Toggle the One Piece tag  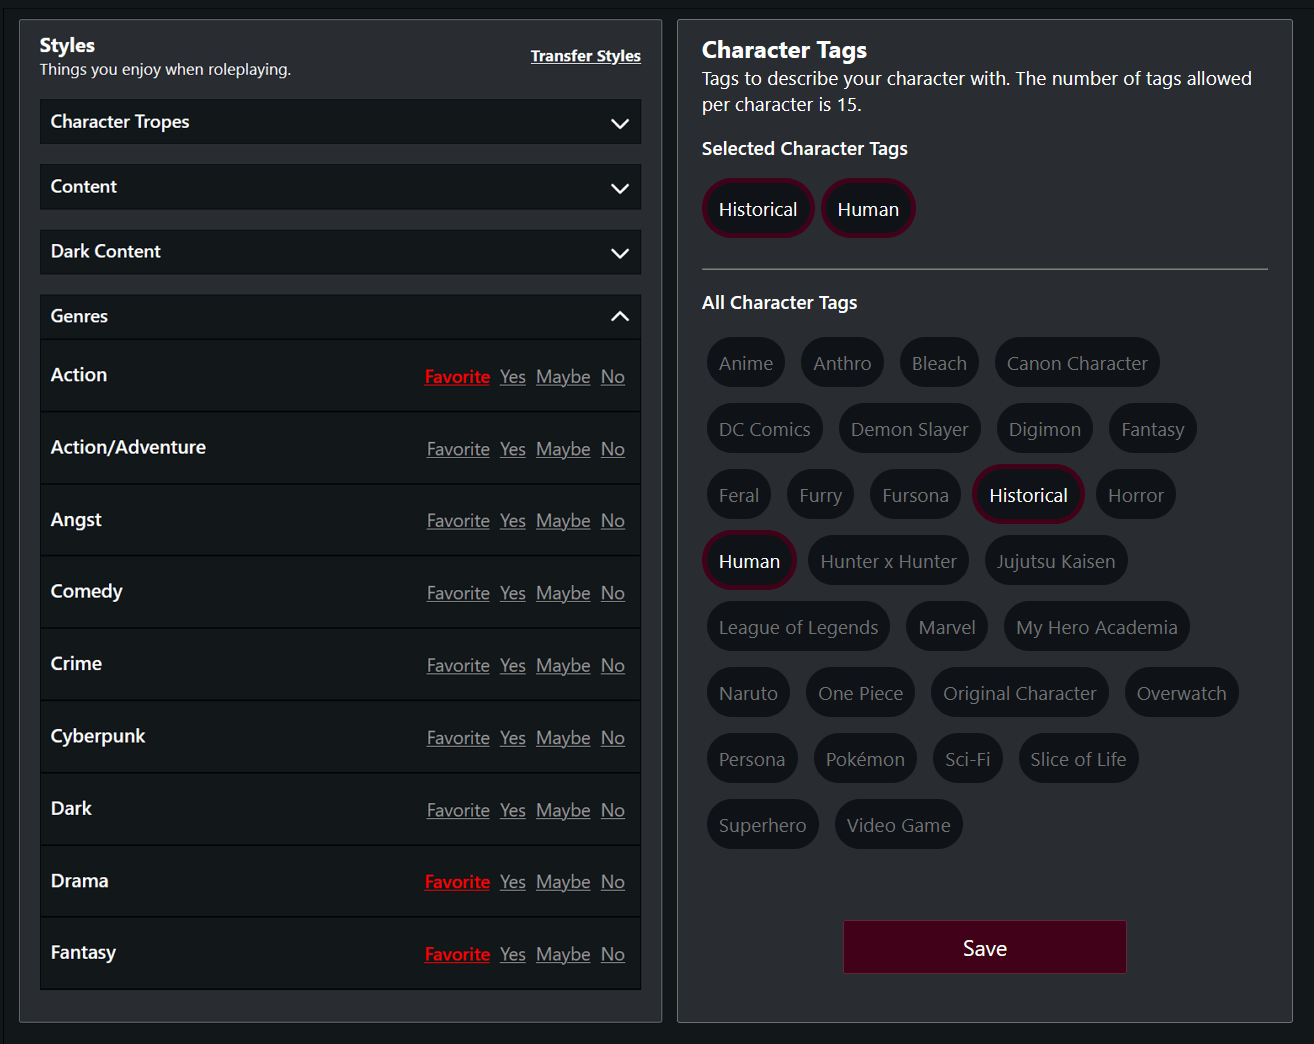pos(860,693)
